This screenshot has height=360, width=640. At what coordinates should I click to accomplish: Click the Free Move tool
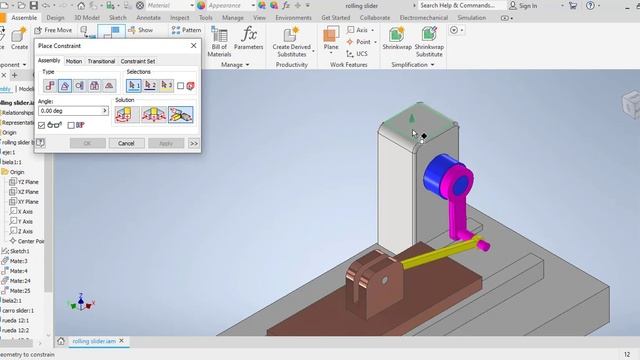click(x=53, y=30)
